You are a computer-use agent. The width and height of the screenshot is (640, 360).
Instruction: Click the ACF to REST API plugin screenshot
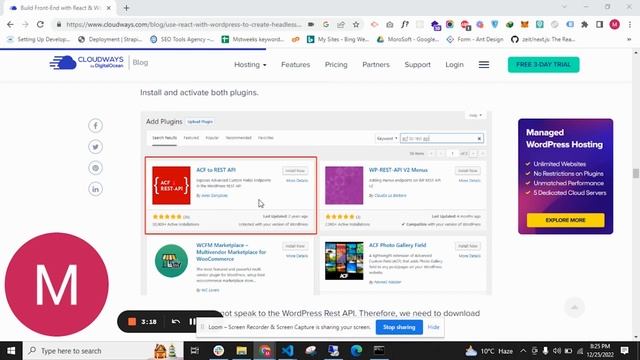click(231, 195)
